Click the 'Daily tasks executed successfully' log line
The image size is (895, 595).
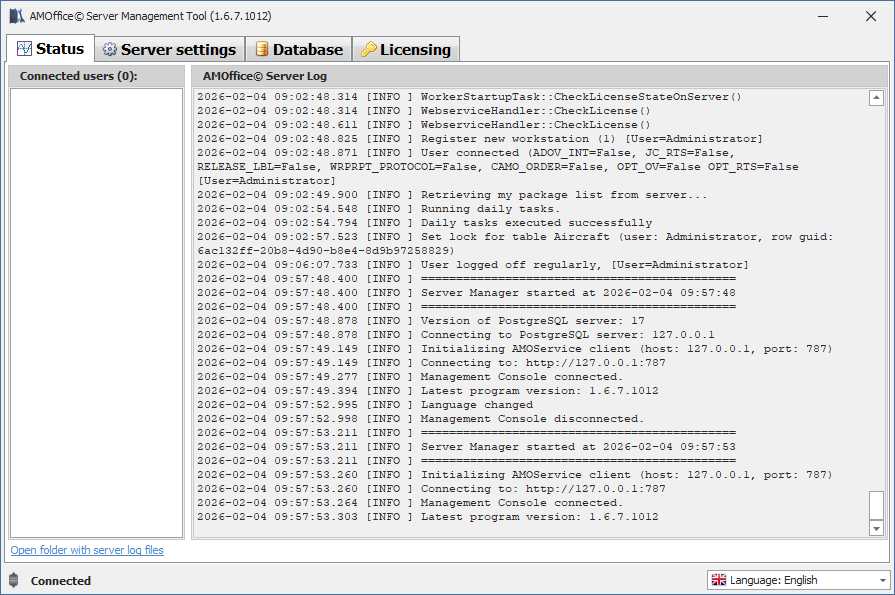[536, 223]
